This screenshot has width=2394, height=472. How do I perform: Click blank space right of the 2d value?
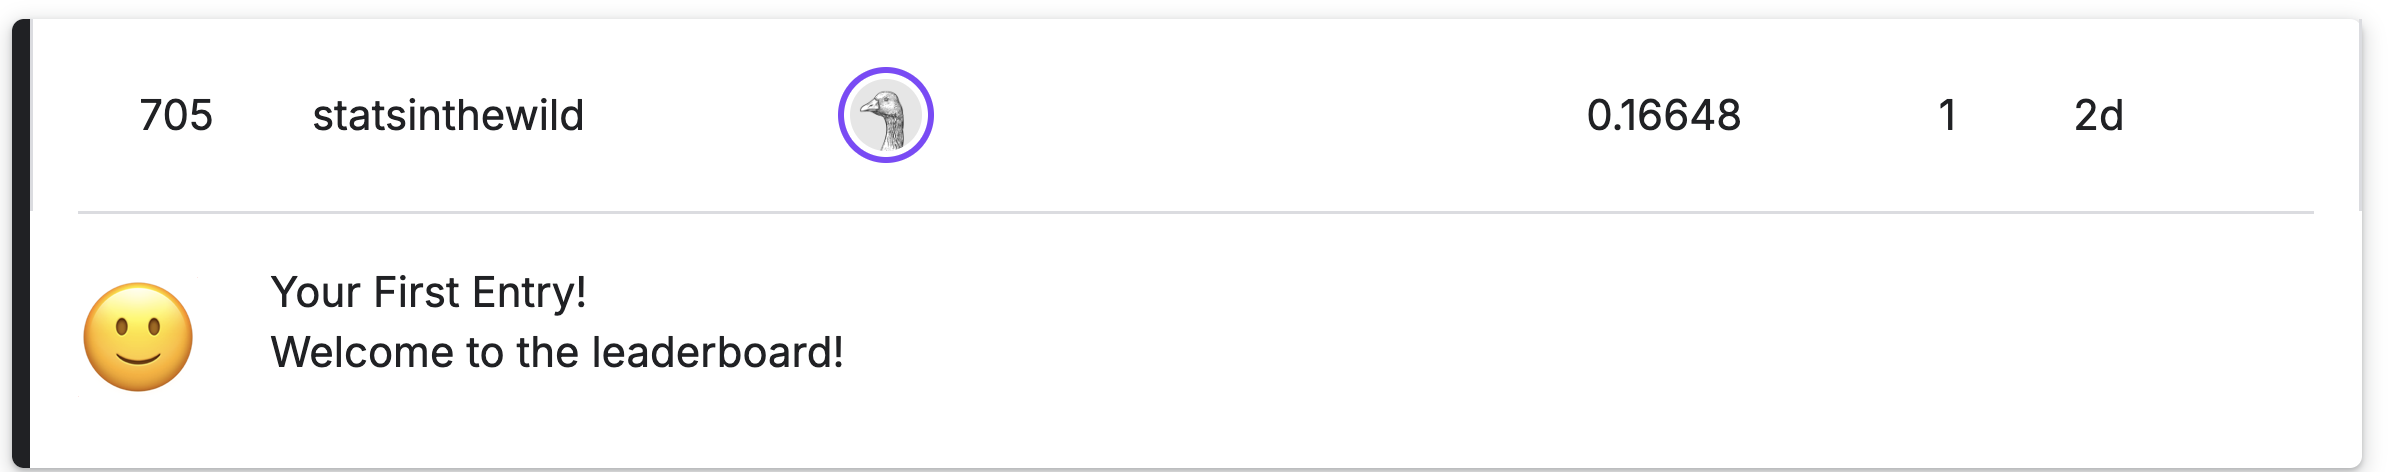pos(2240,116)
